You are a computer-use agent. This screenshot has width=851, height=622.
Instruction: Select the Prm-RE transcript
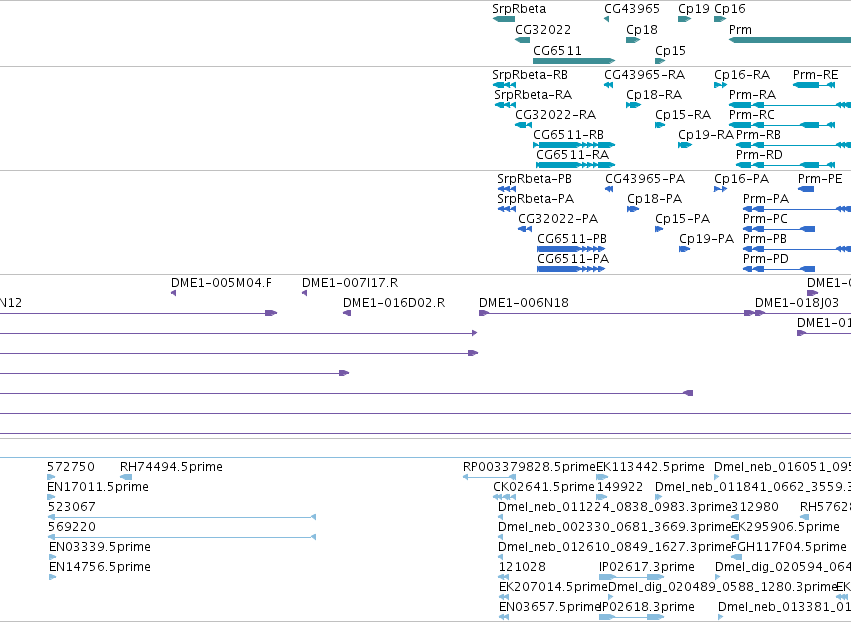pos(814,85)
